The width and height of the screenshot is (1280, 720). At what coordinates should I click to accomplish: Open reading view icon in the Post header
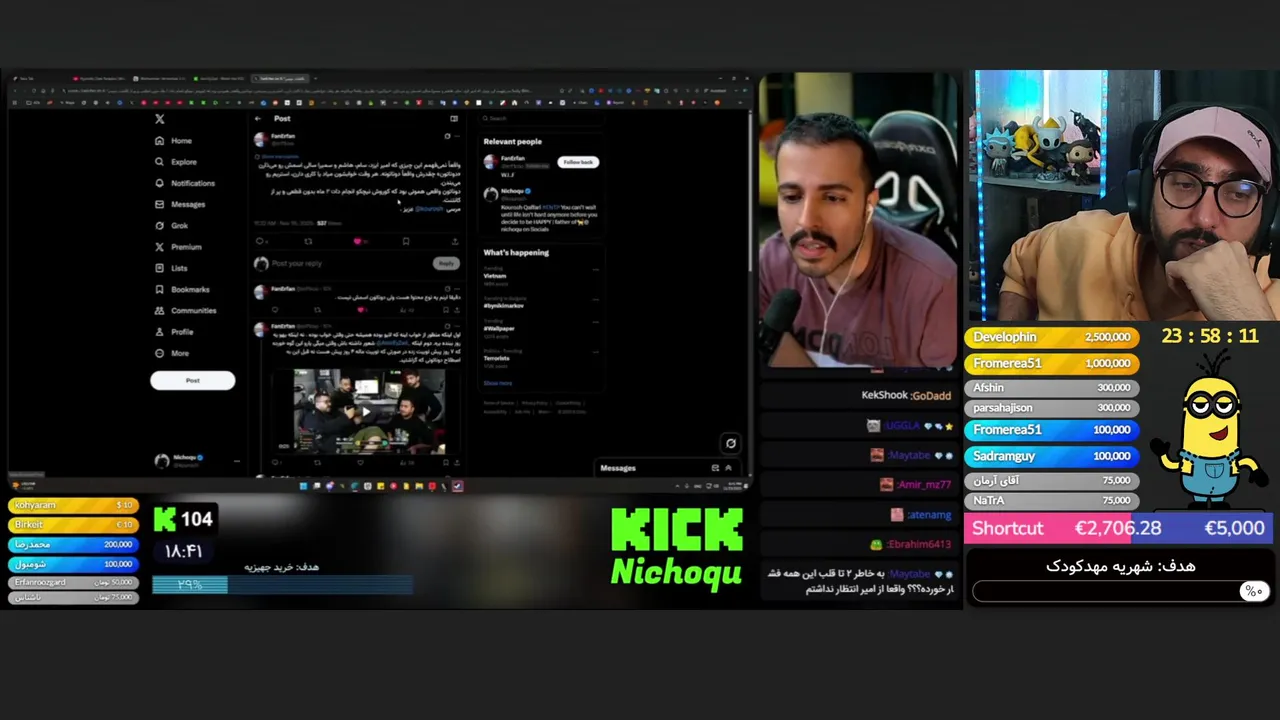[x=454, y=119]
